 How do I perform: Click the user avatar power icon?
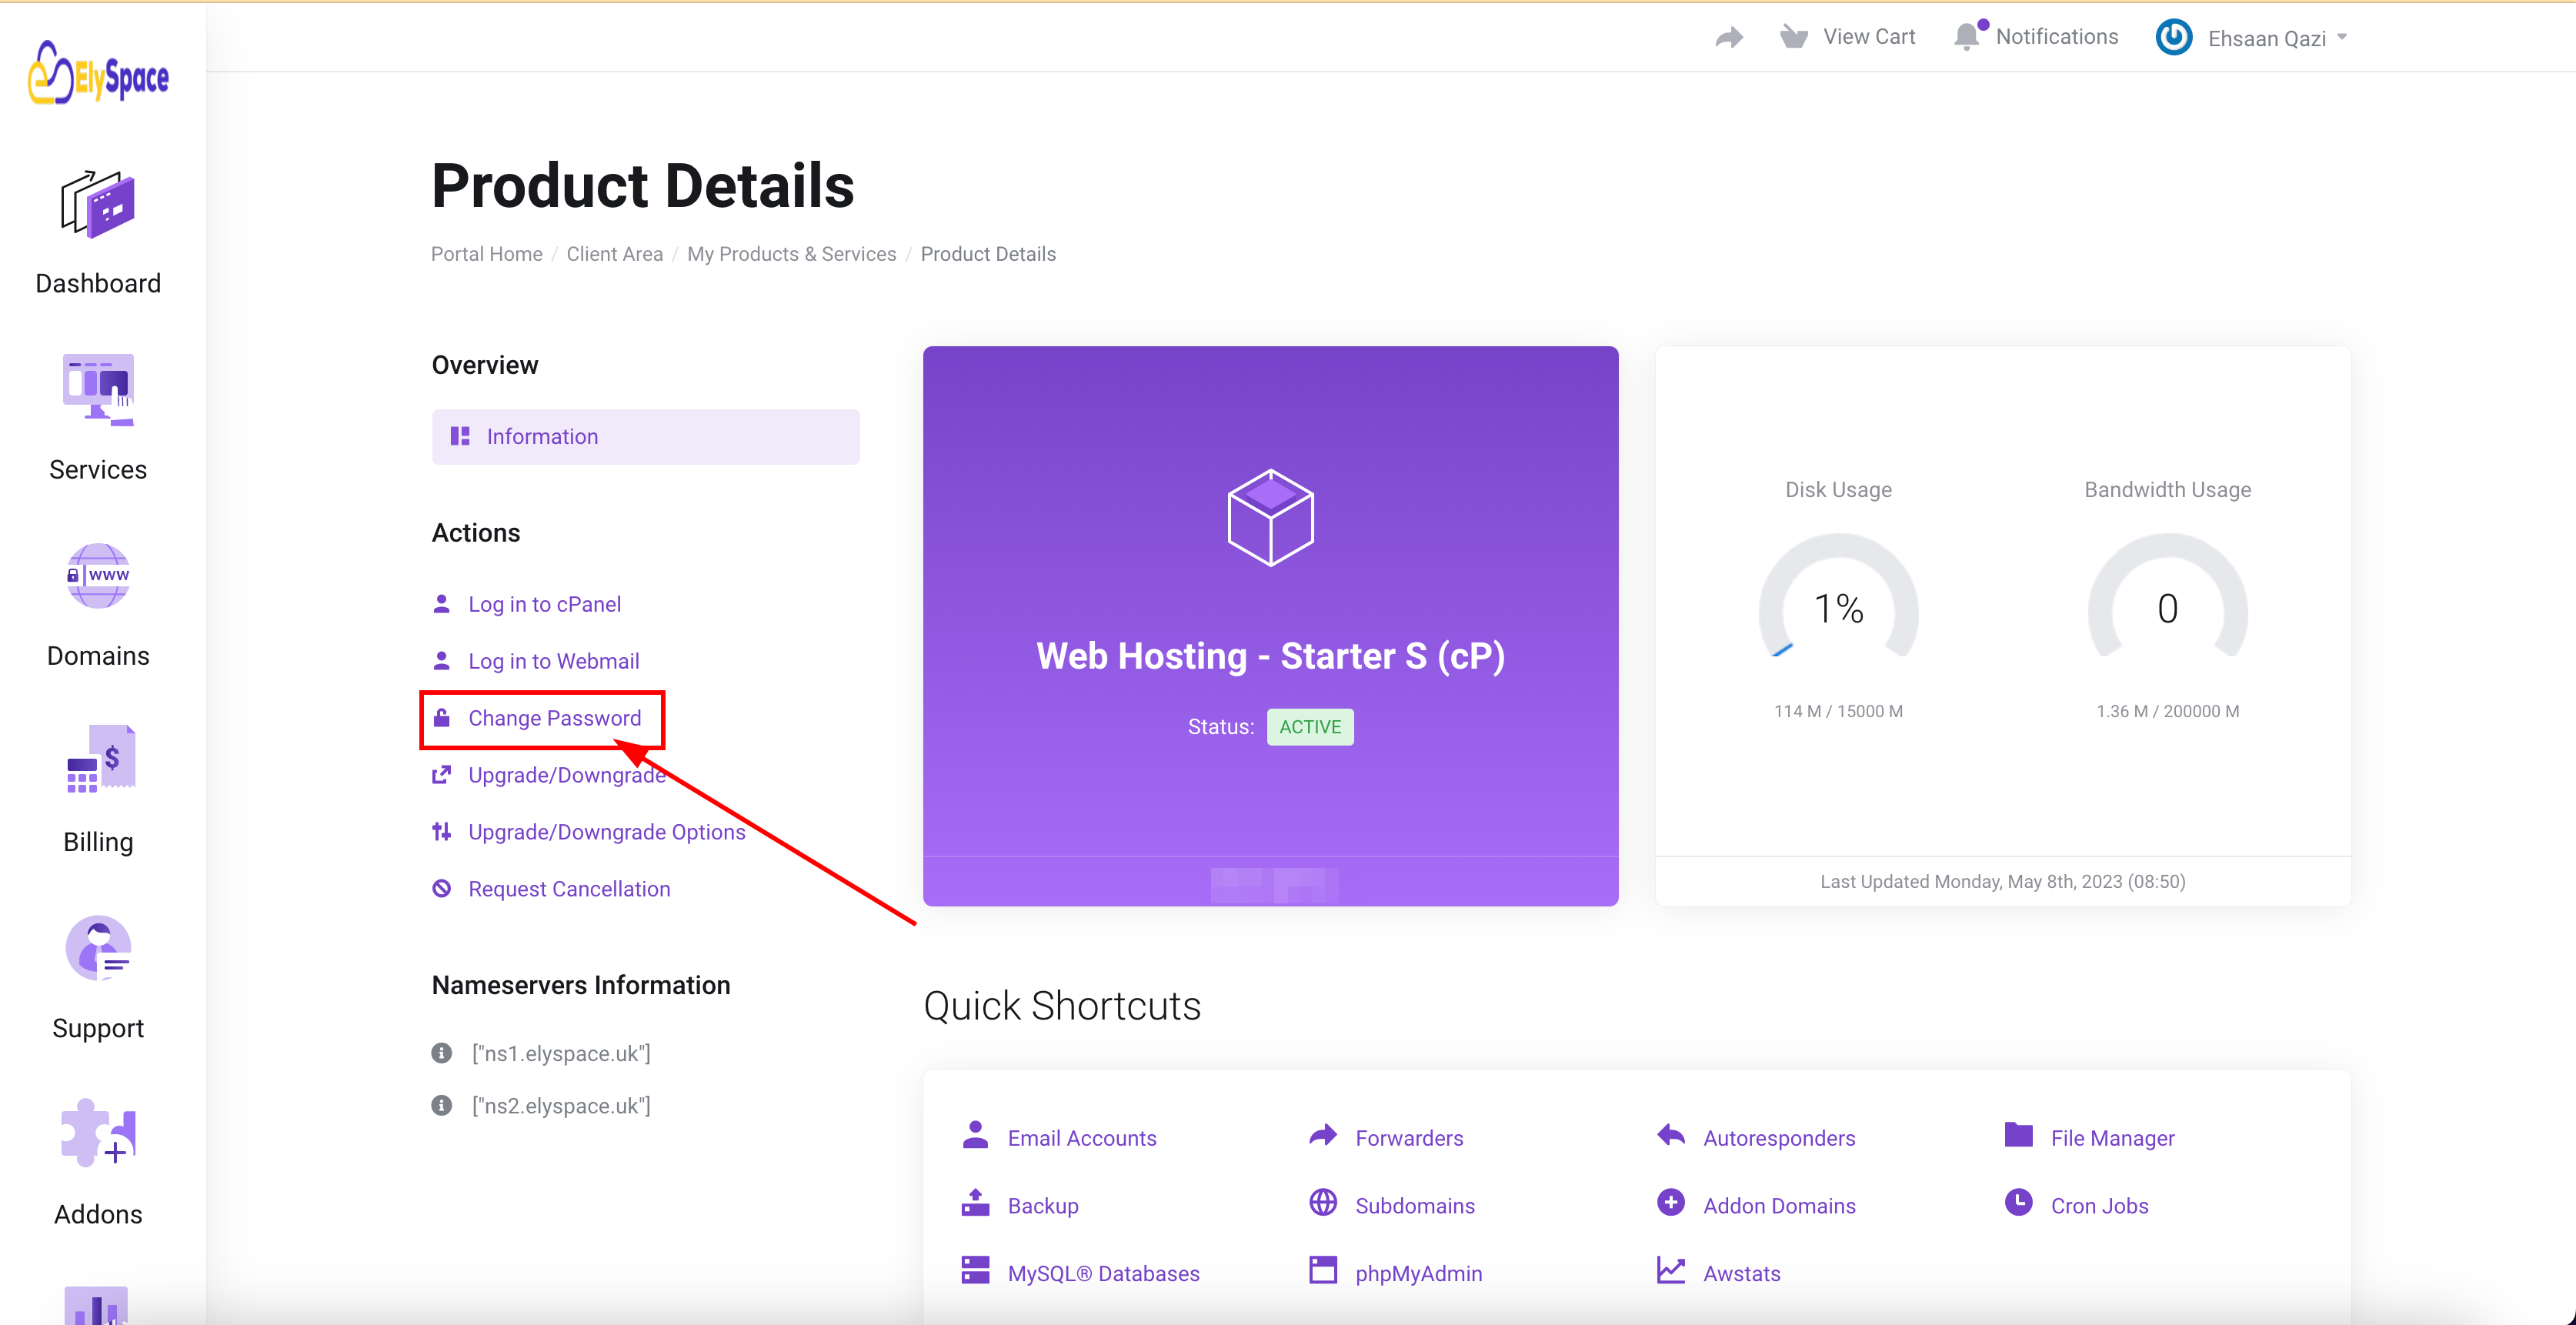point(2174,38)
